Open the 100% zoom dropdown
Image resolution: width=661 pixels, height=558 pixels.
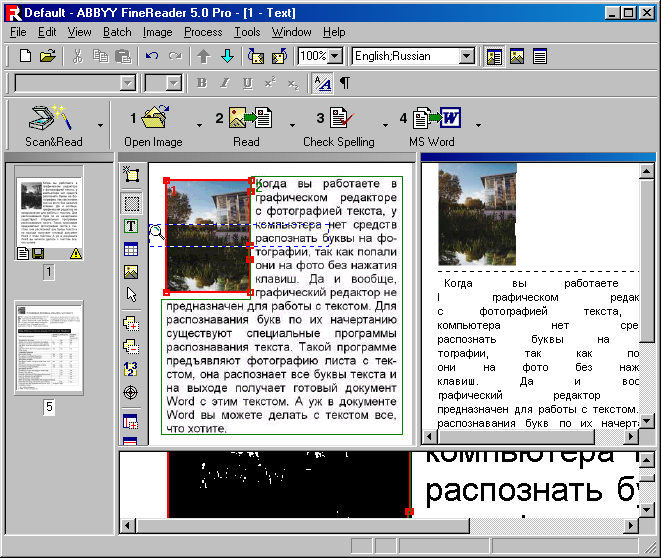335,56
